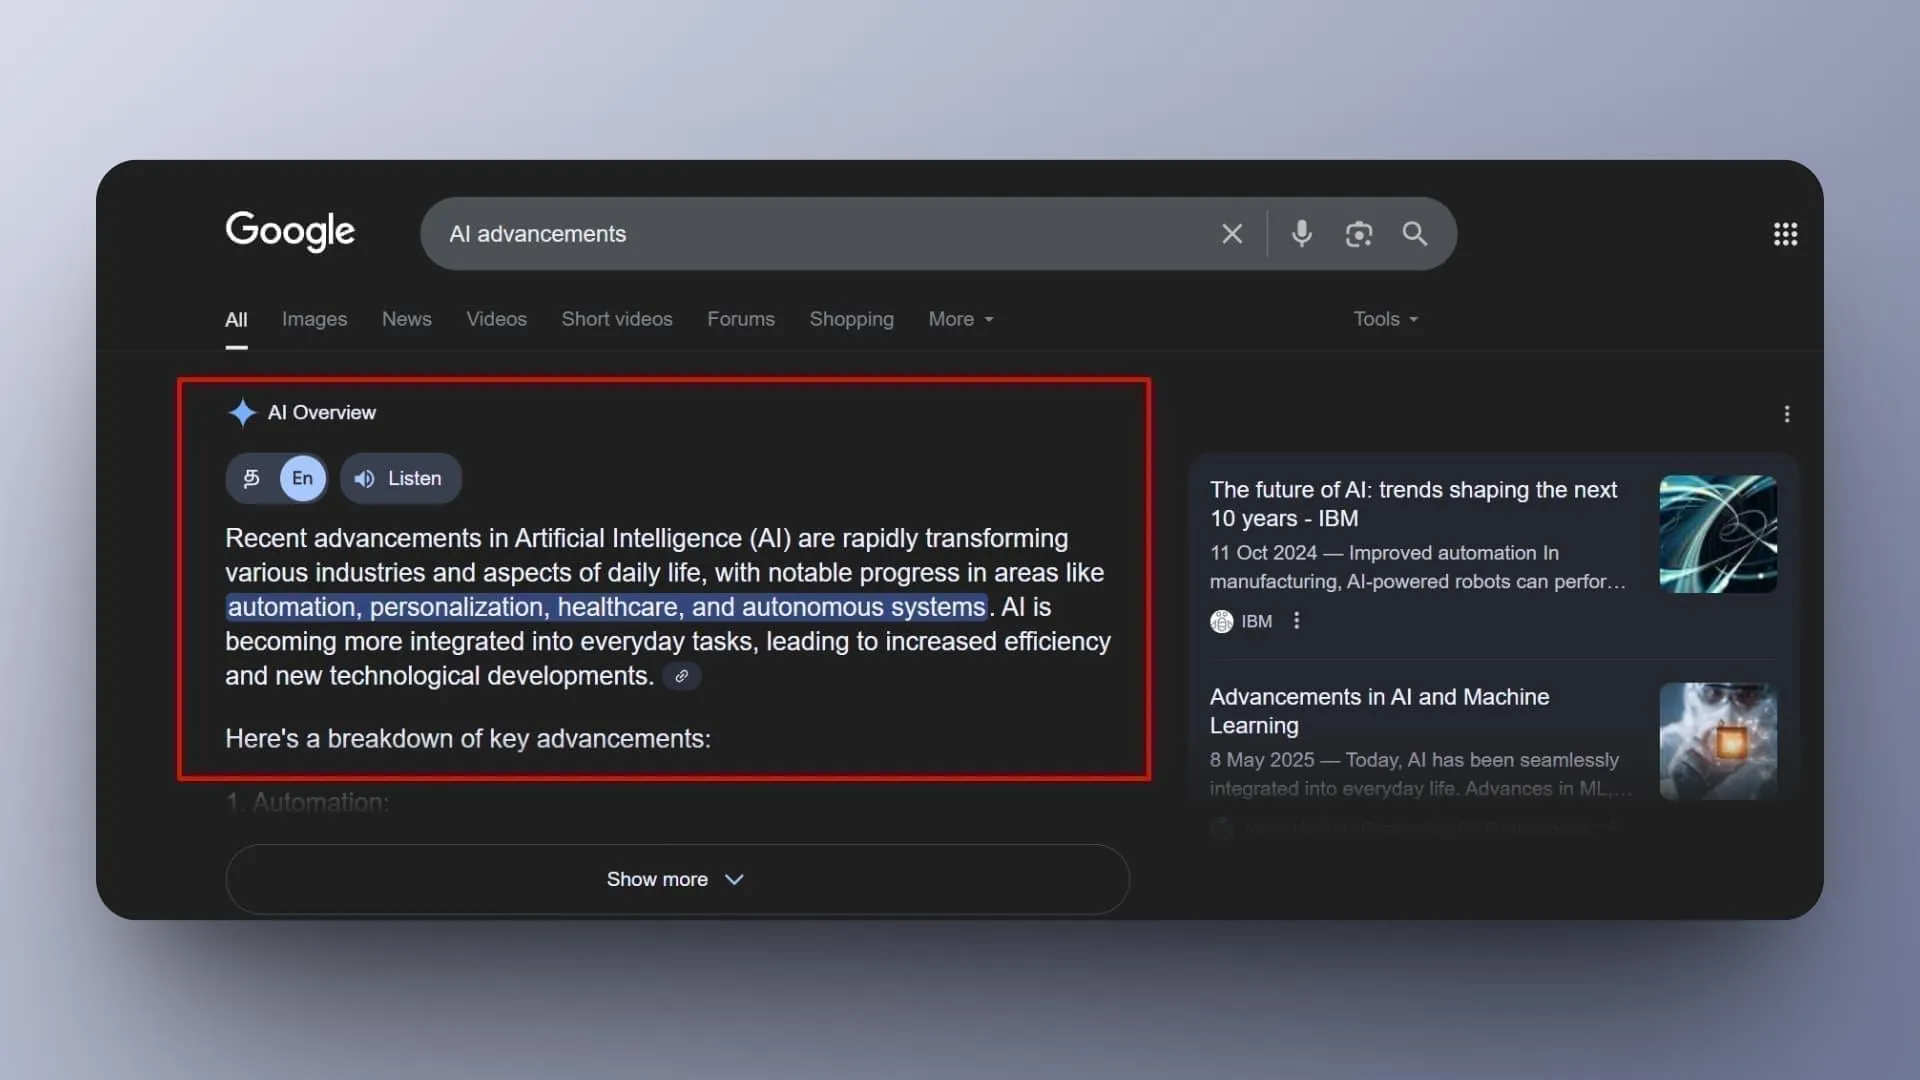Open the Tools dropdown
Screen dimensions: 1920x1080
1385,319
